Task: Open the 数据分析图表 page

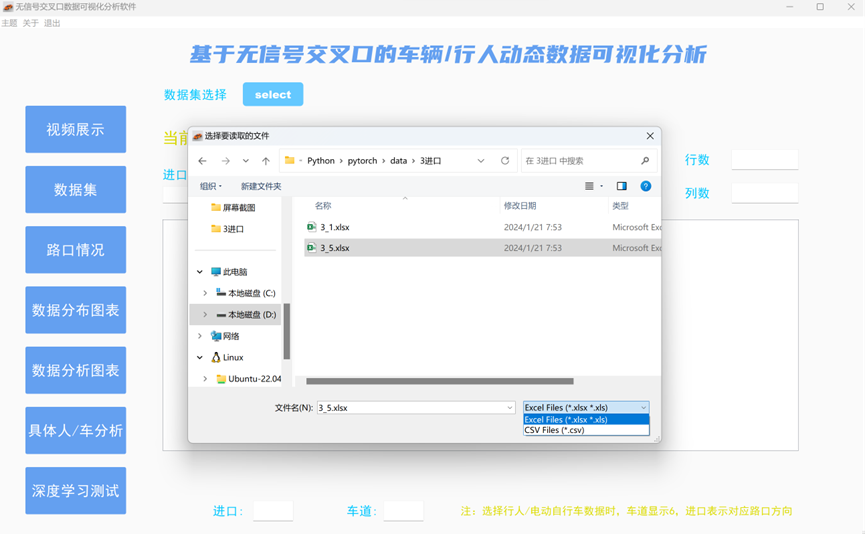Action: coord(76,370)
